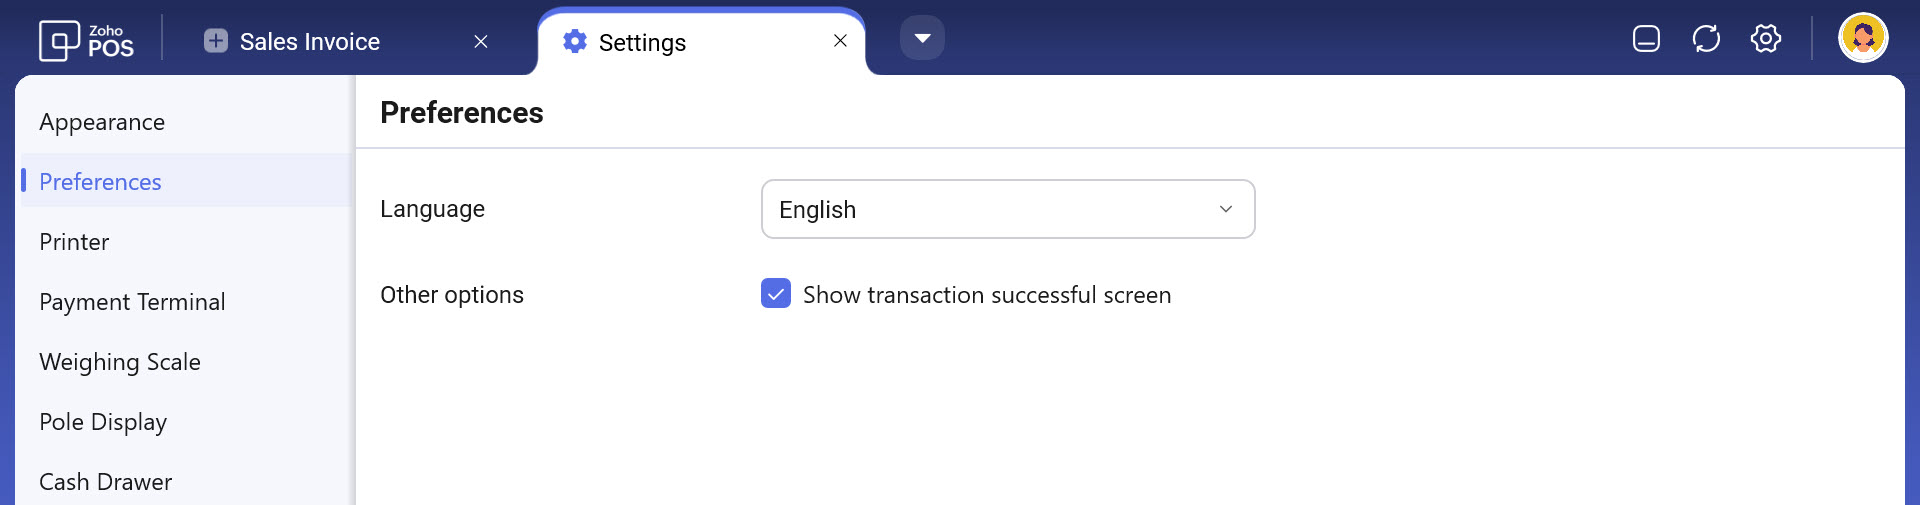Open settings via header gear icon
The width and height of the screenshot is (1920, 505).
coord(1766,39)
